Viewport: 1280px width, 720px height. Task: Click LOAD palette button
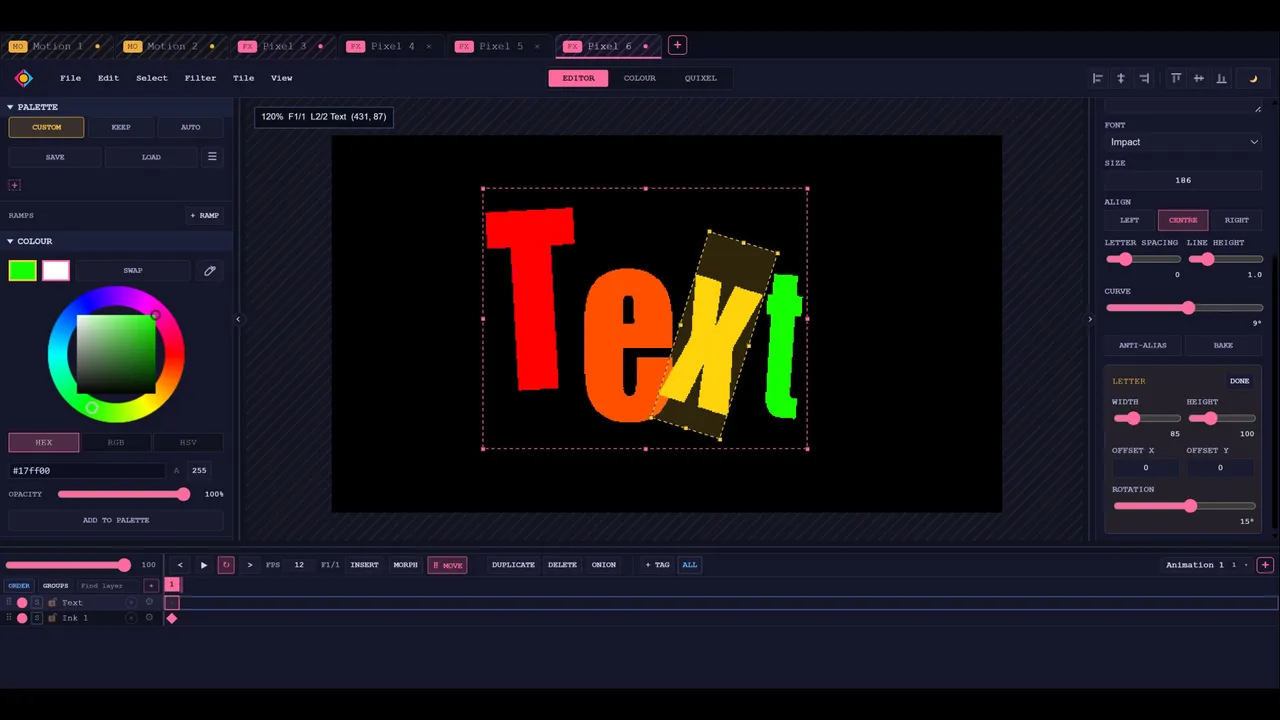pyautogui.click(x=151, y=157)
